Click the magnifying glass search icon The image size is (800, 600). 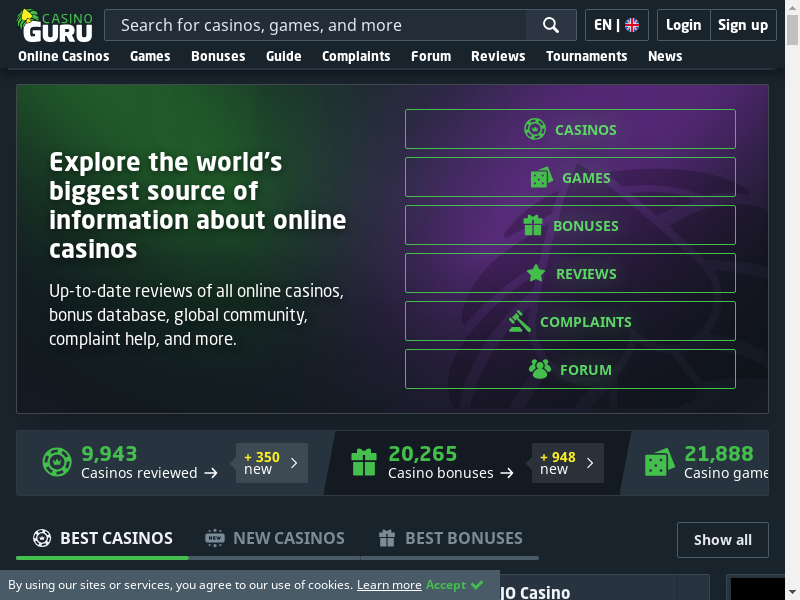[x=551, y=25]
